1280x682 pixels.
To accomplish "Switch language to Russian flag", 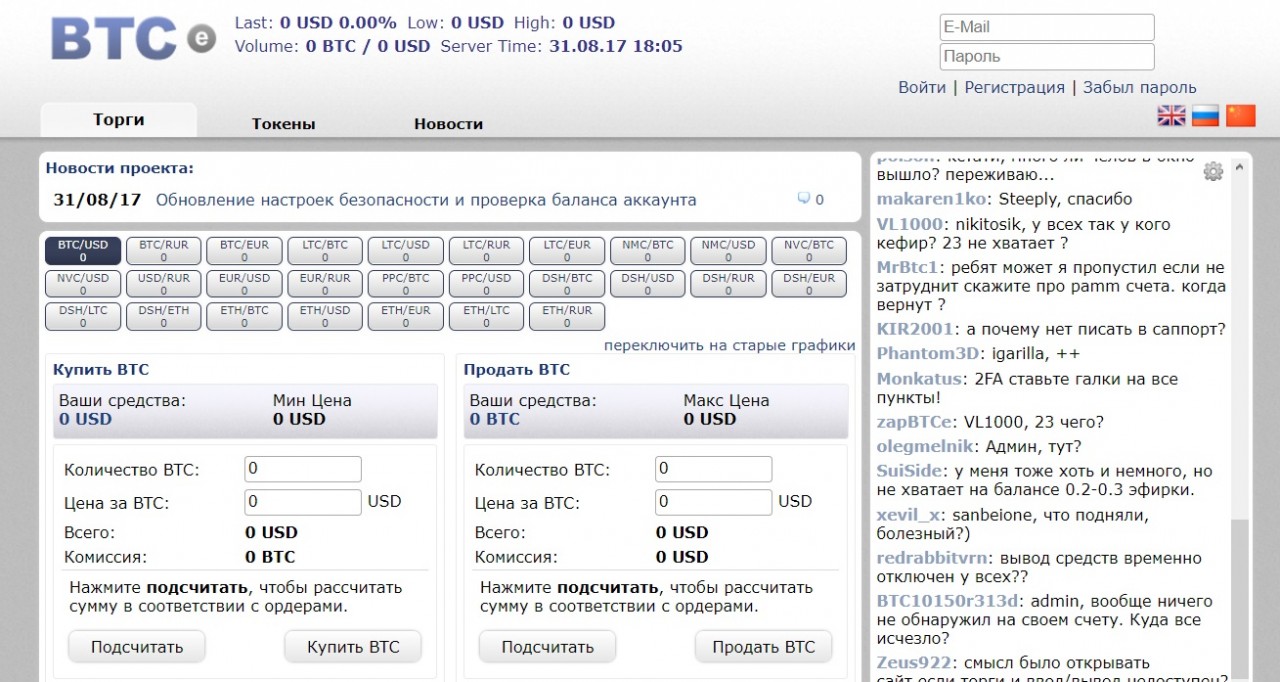I will (1206, 115).
